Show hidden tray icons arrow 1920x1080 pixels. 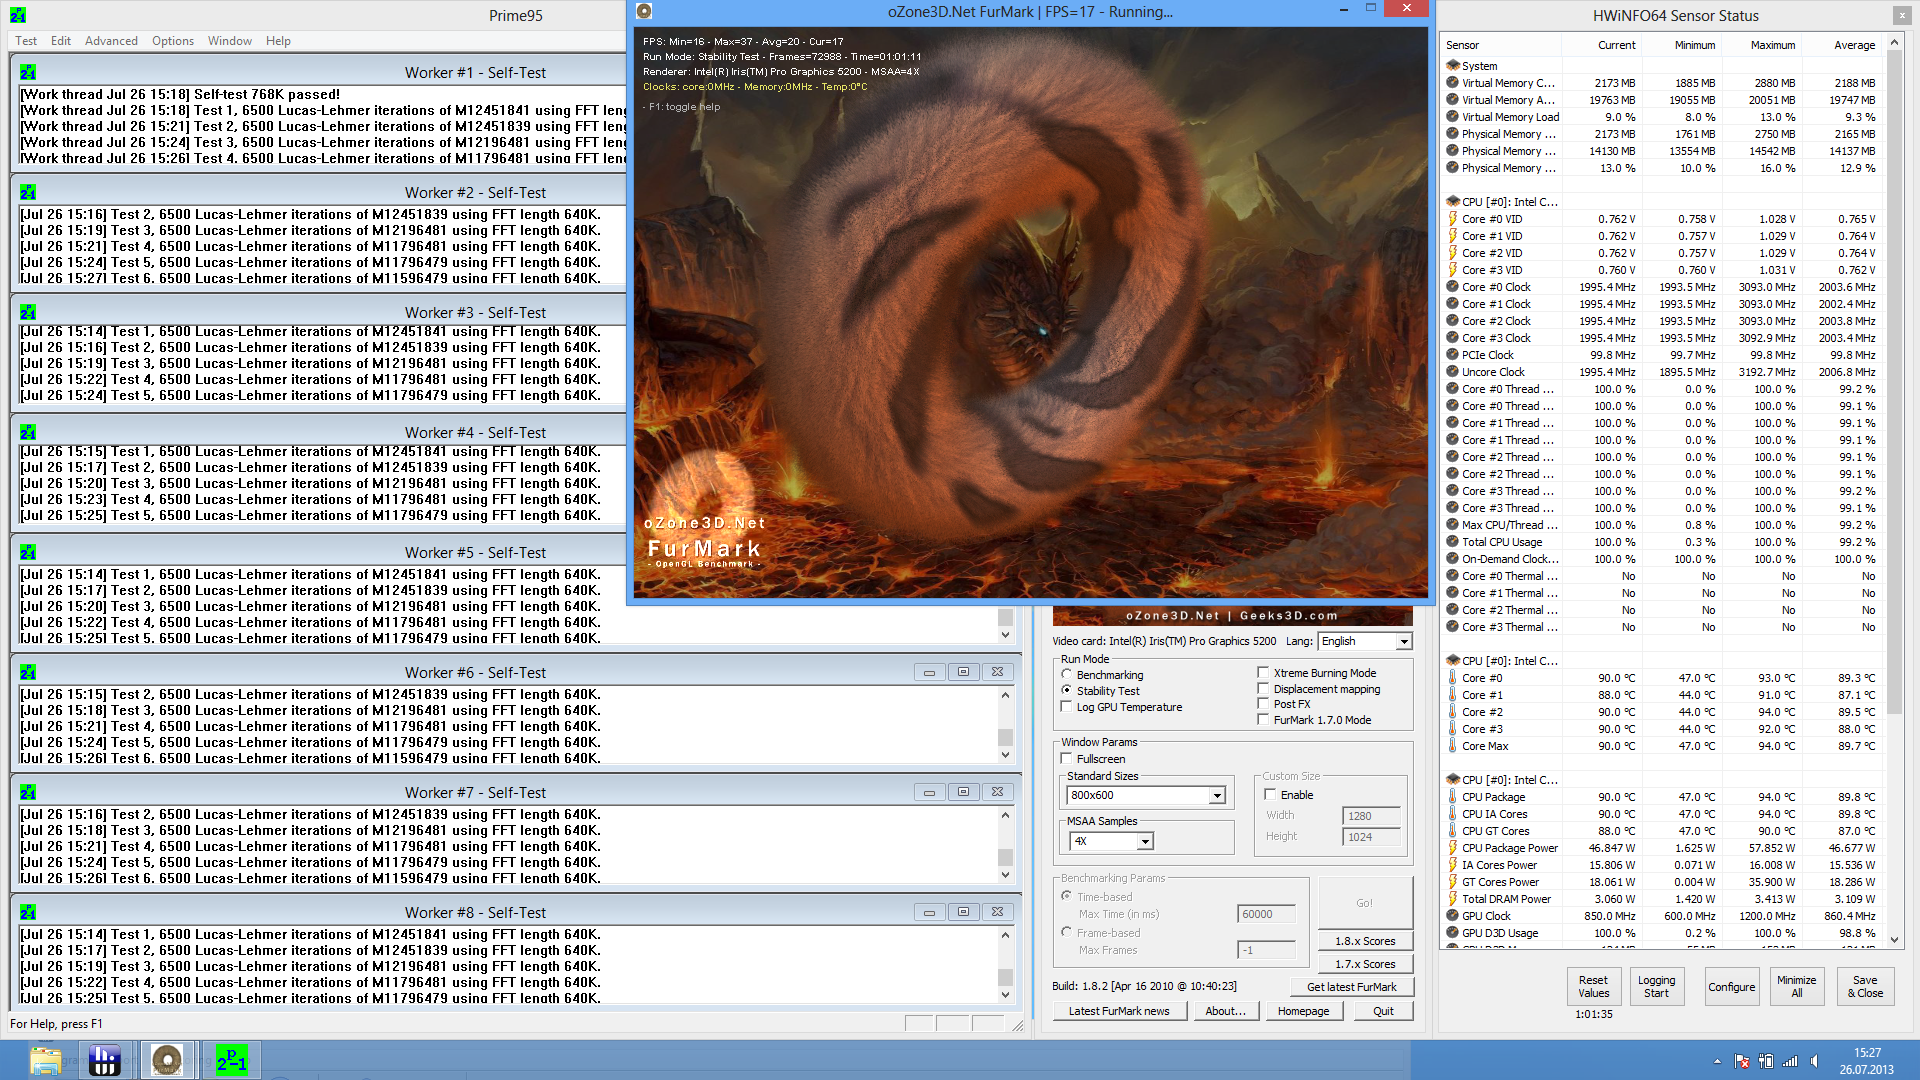(x=1717, y=1061)
